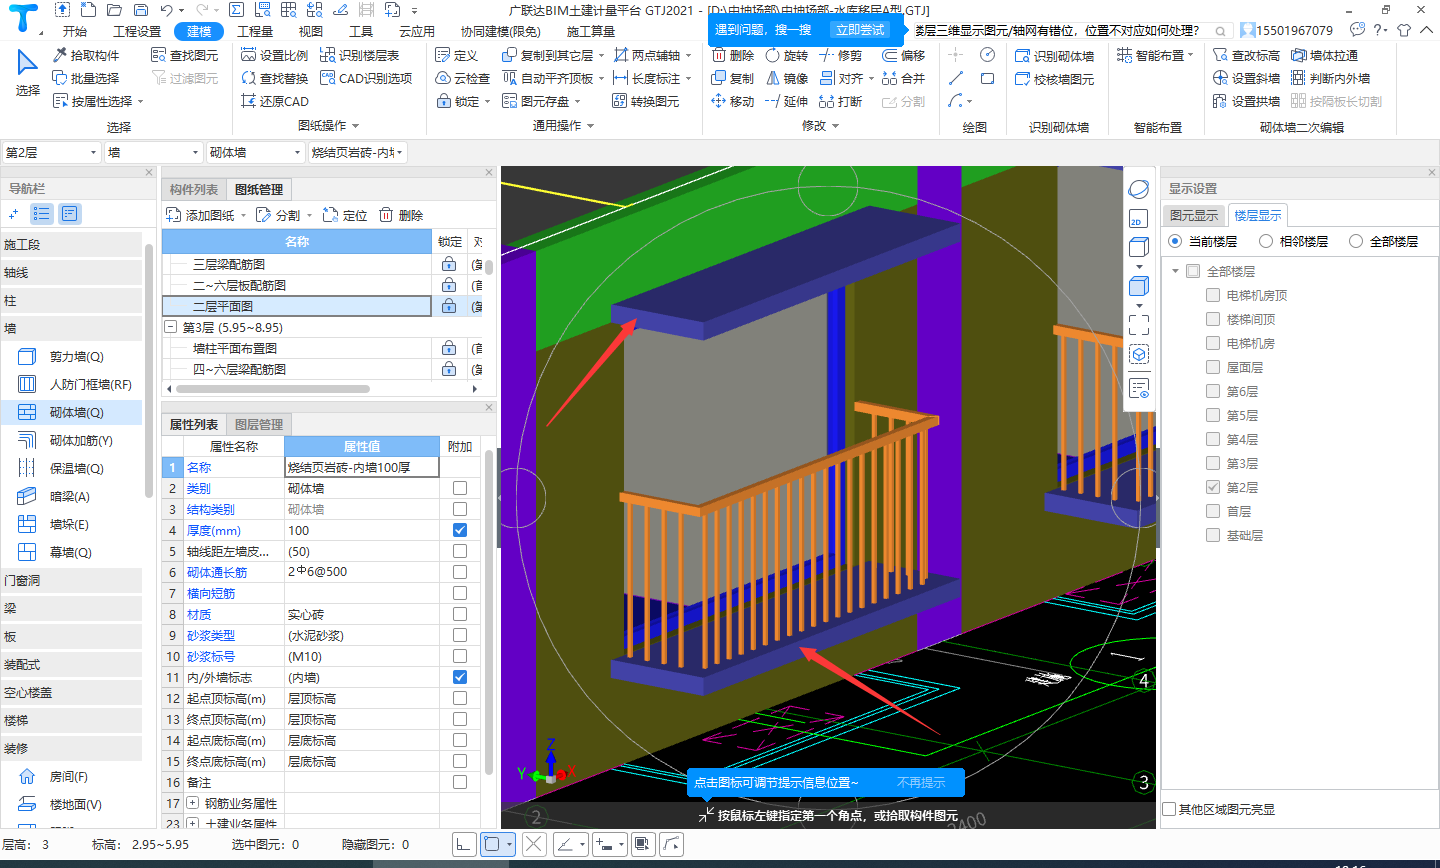Screen dimensions: 1440x868
Task: Collapse the 第3层 (5.95~8.95) drawing group
Action: pyautogui.click(x=170, y=327)
